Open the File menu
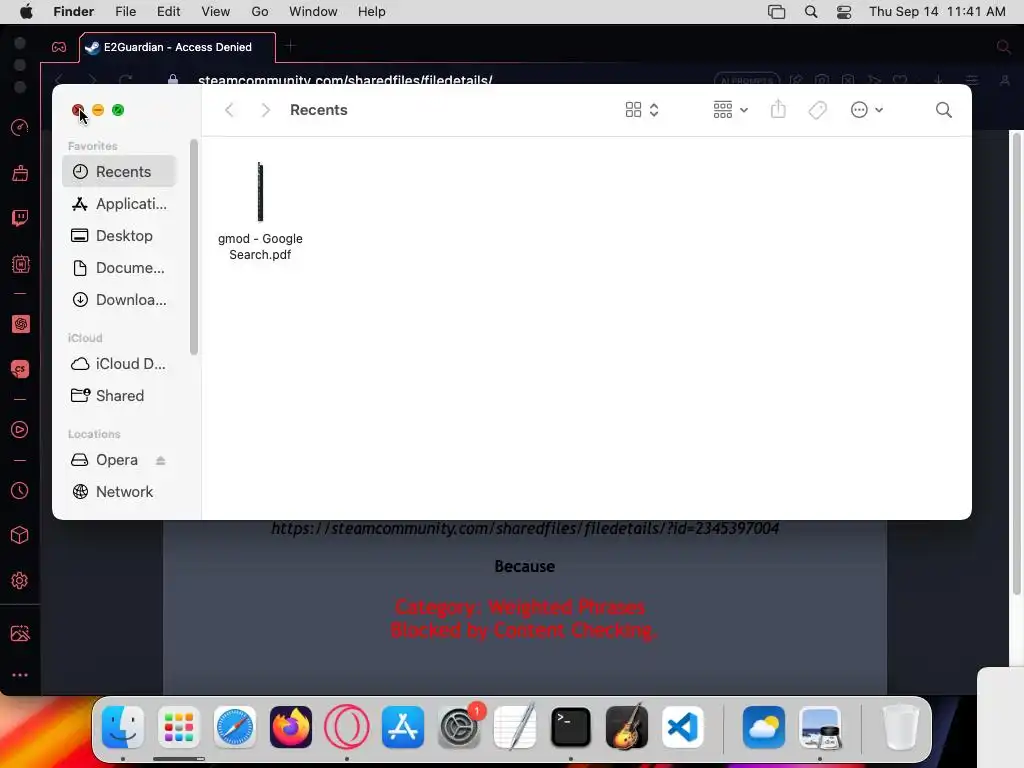This screenshot has width=1024, height=768. pyautogui.click(x=125, y=12)
